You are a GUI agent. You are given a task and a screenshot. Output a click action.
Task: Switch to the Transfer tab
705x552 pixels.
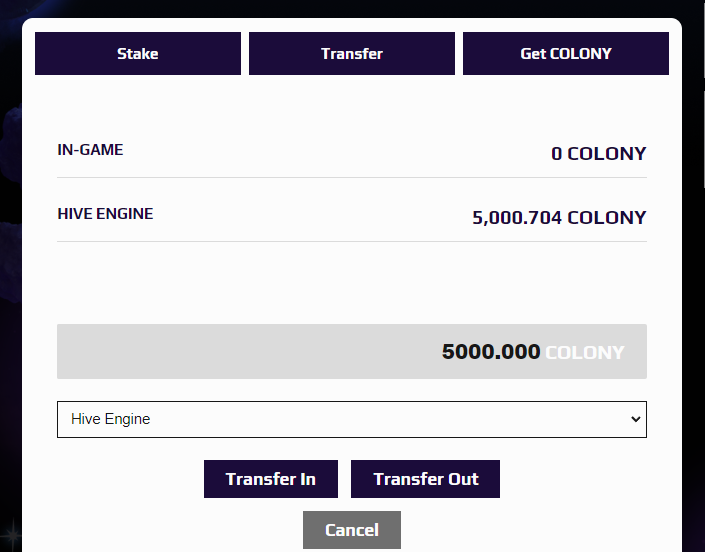click(x=352, y=54)
